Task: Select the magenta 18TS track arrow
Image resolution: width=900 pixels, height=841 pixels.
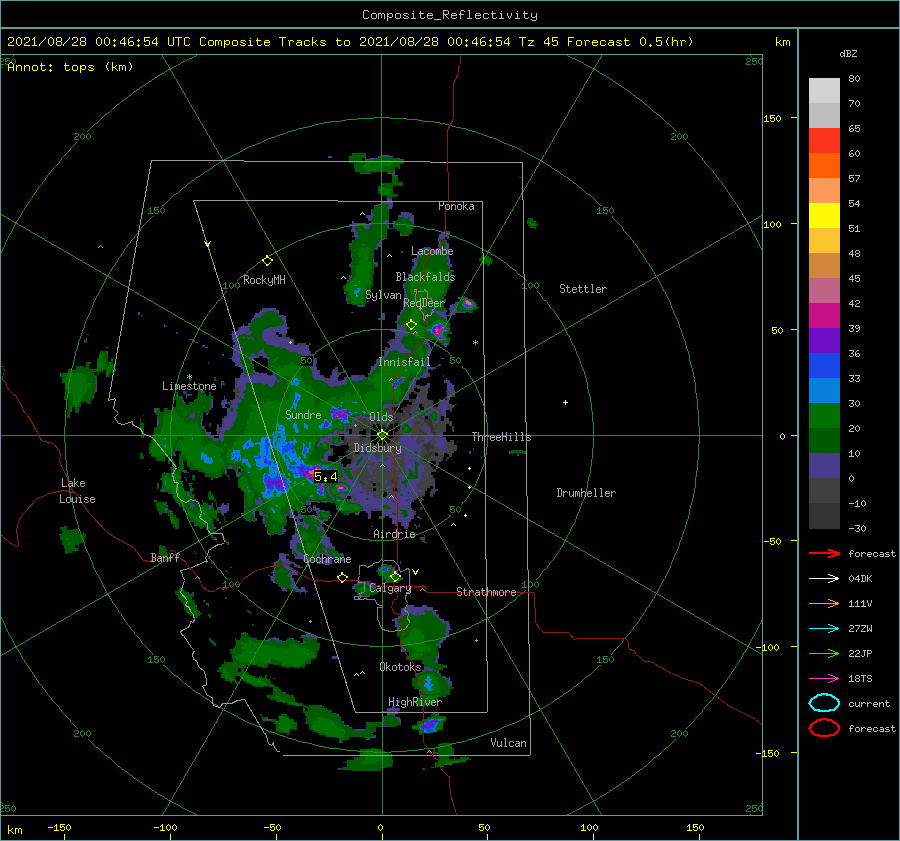Action: coord(824,679)
